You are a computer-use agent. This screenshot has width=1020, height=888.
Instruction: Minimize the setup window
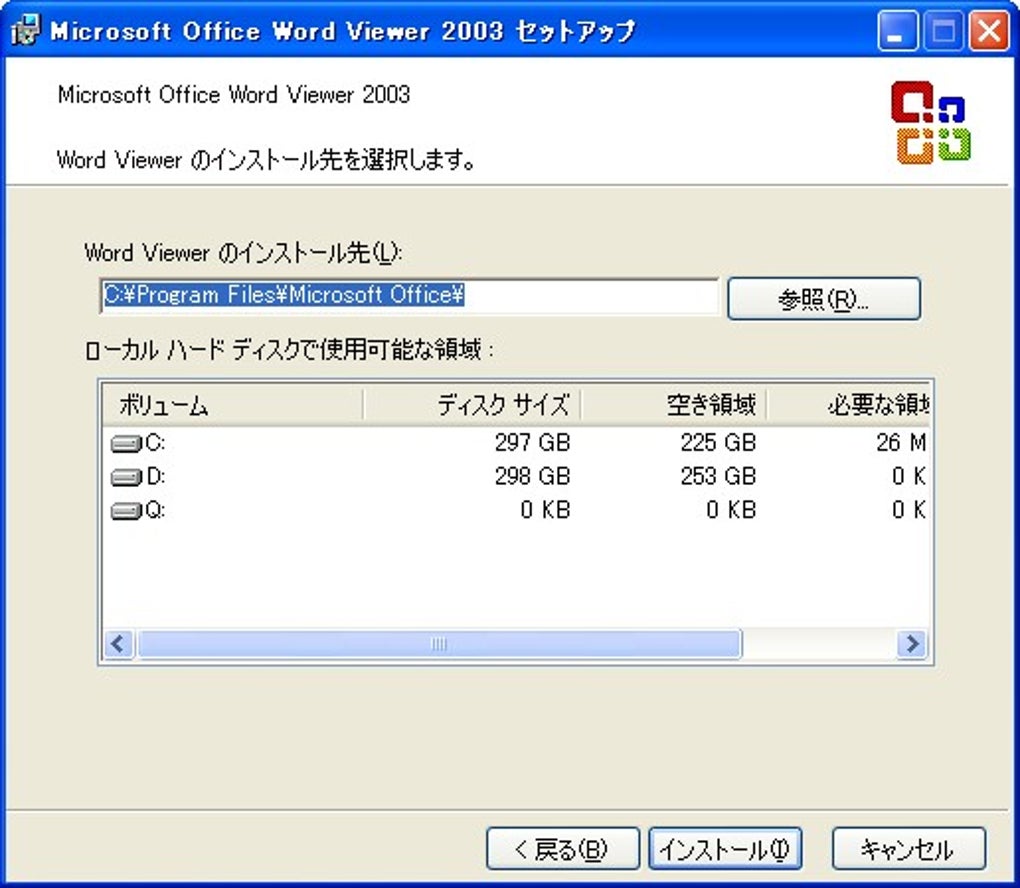coord(897,31)
